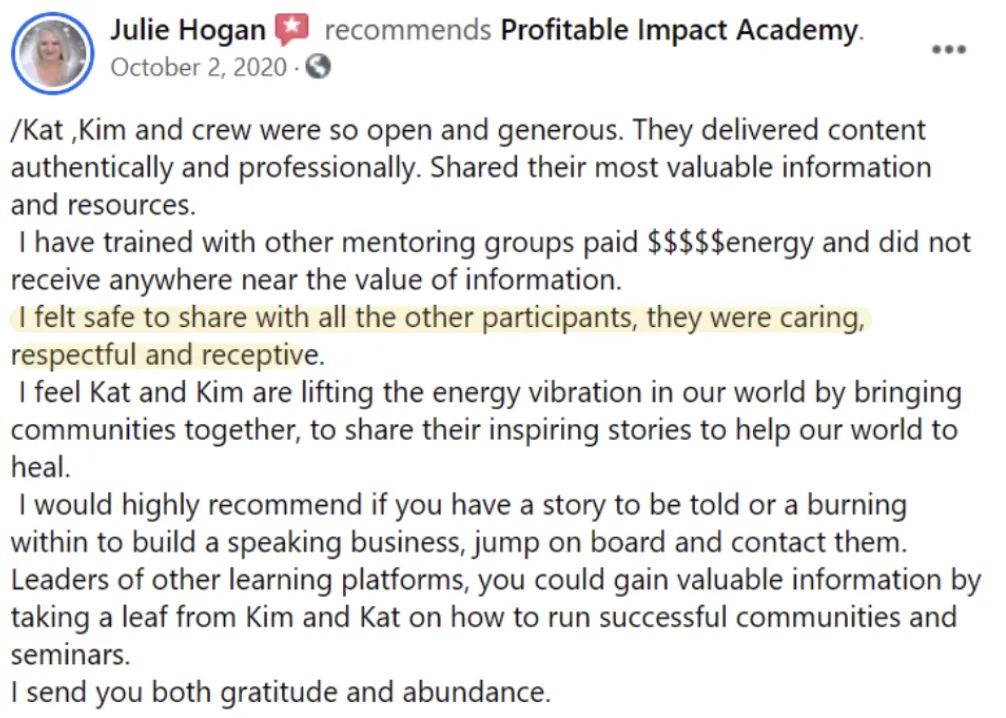Click "I send you both gratitude and abundance" line
Screen dimensions: 1006x718
click(x=281, y=692)
